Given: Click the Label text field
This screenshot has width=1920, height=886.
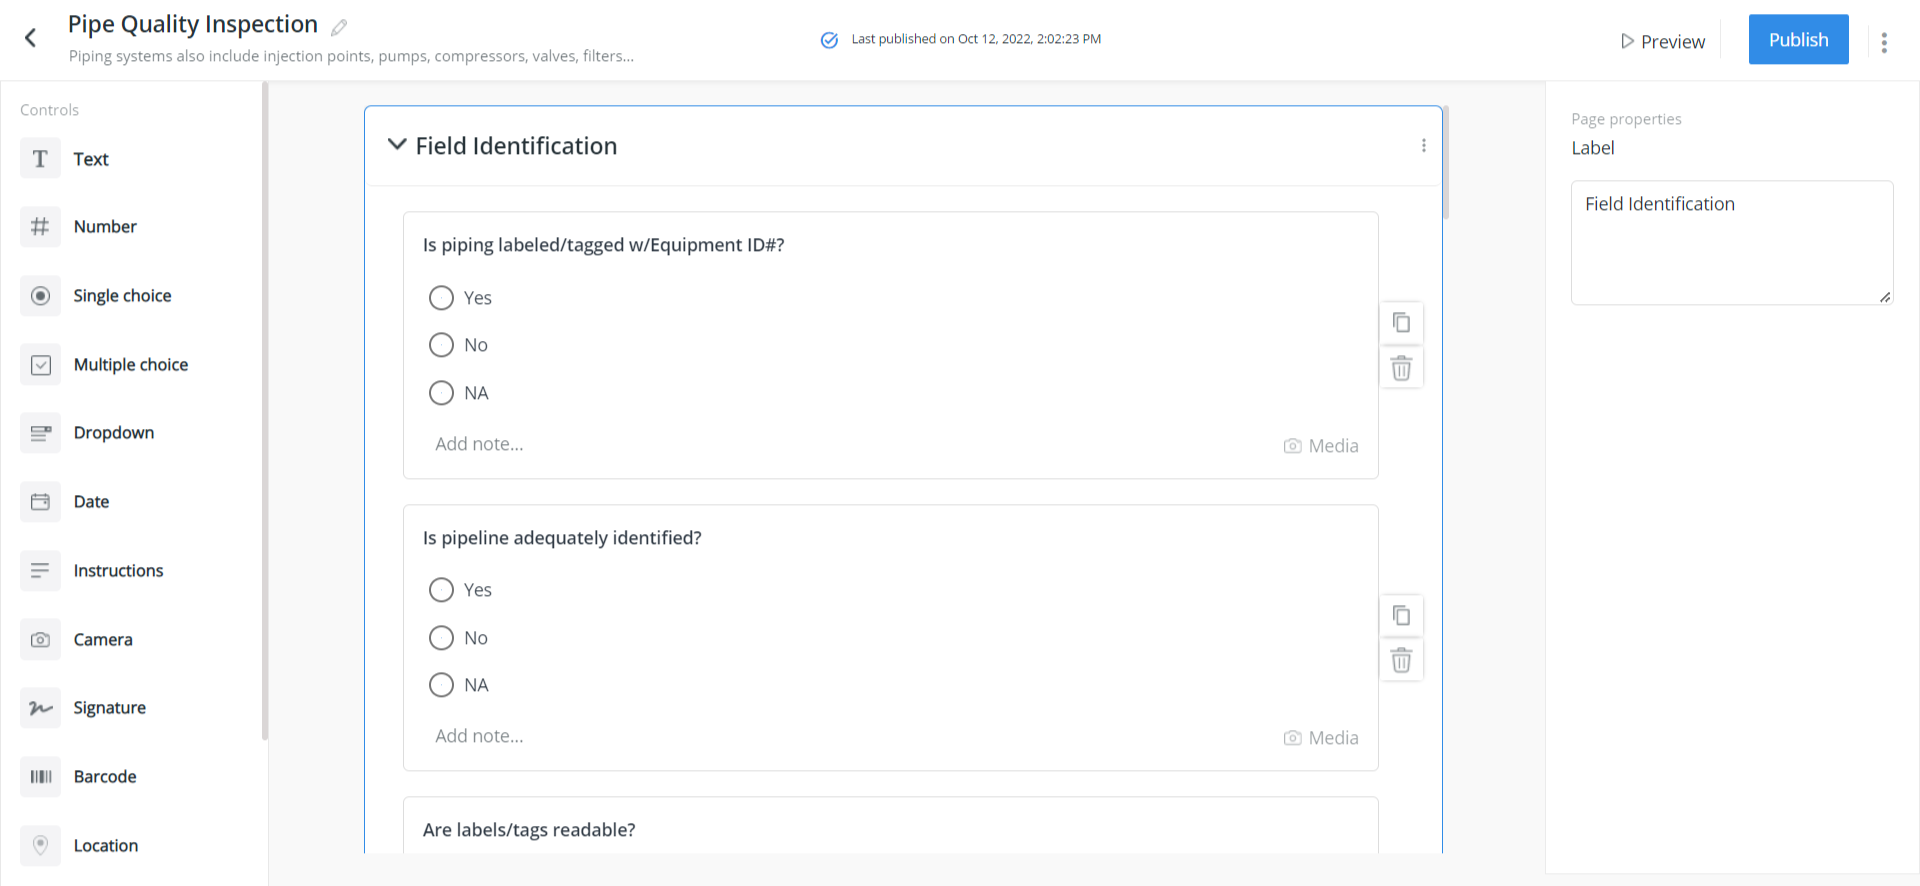Looking at the screenshot, I should click(x=1731, y=242).
